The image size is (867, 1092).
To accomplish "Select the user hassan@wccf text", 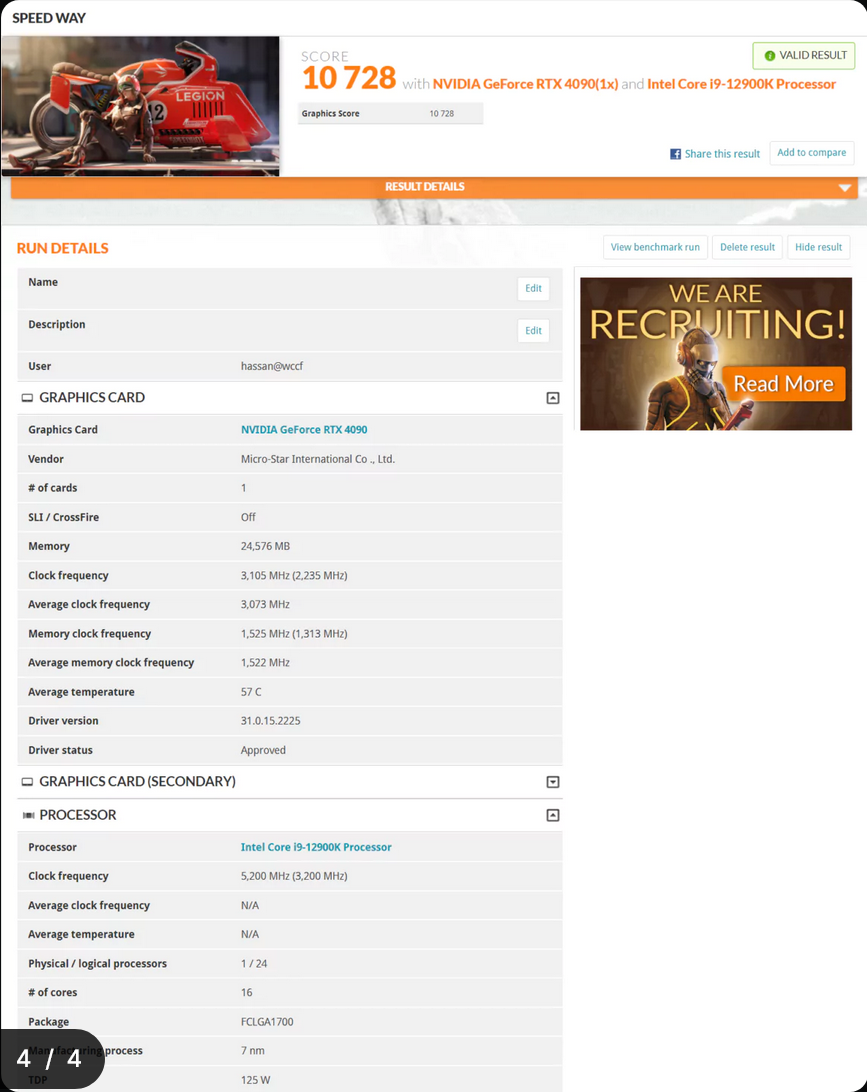I will (x=272, y=366).
